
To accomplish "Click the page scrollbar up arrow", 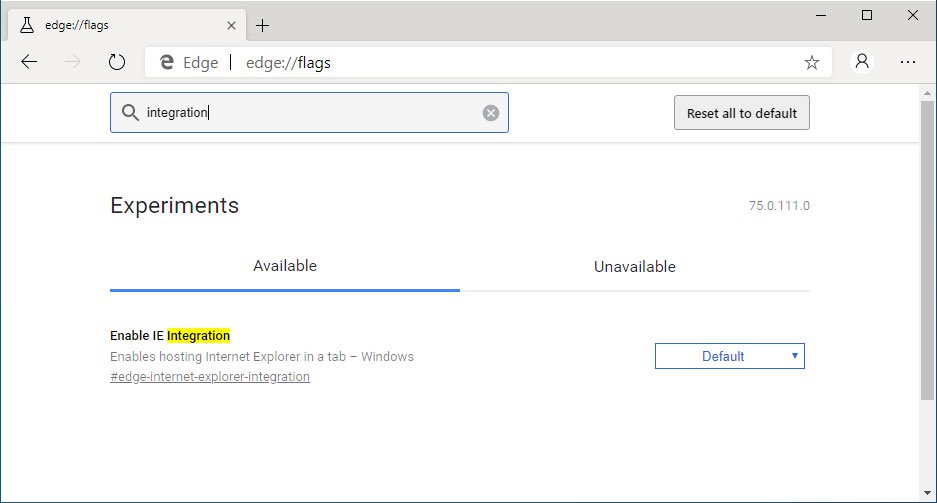I will (x=927, y=93).
